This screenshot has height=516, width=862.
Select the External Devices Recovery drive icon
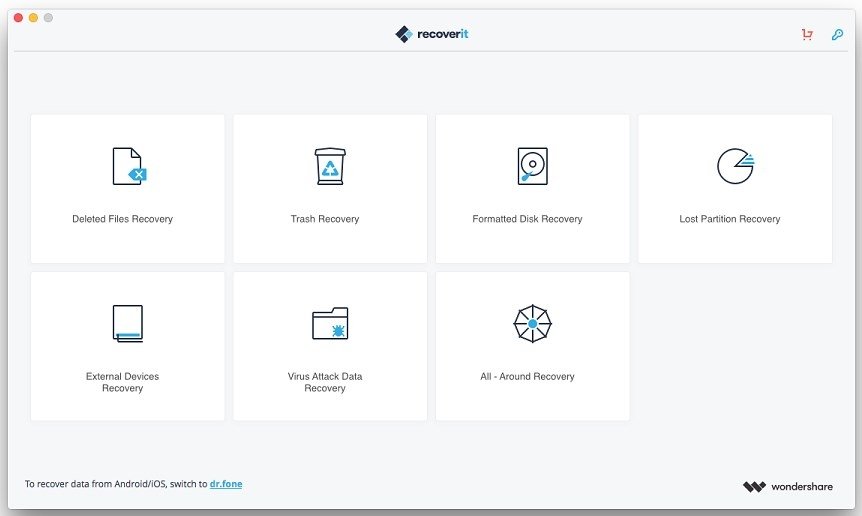[128, 324]
